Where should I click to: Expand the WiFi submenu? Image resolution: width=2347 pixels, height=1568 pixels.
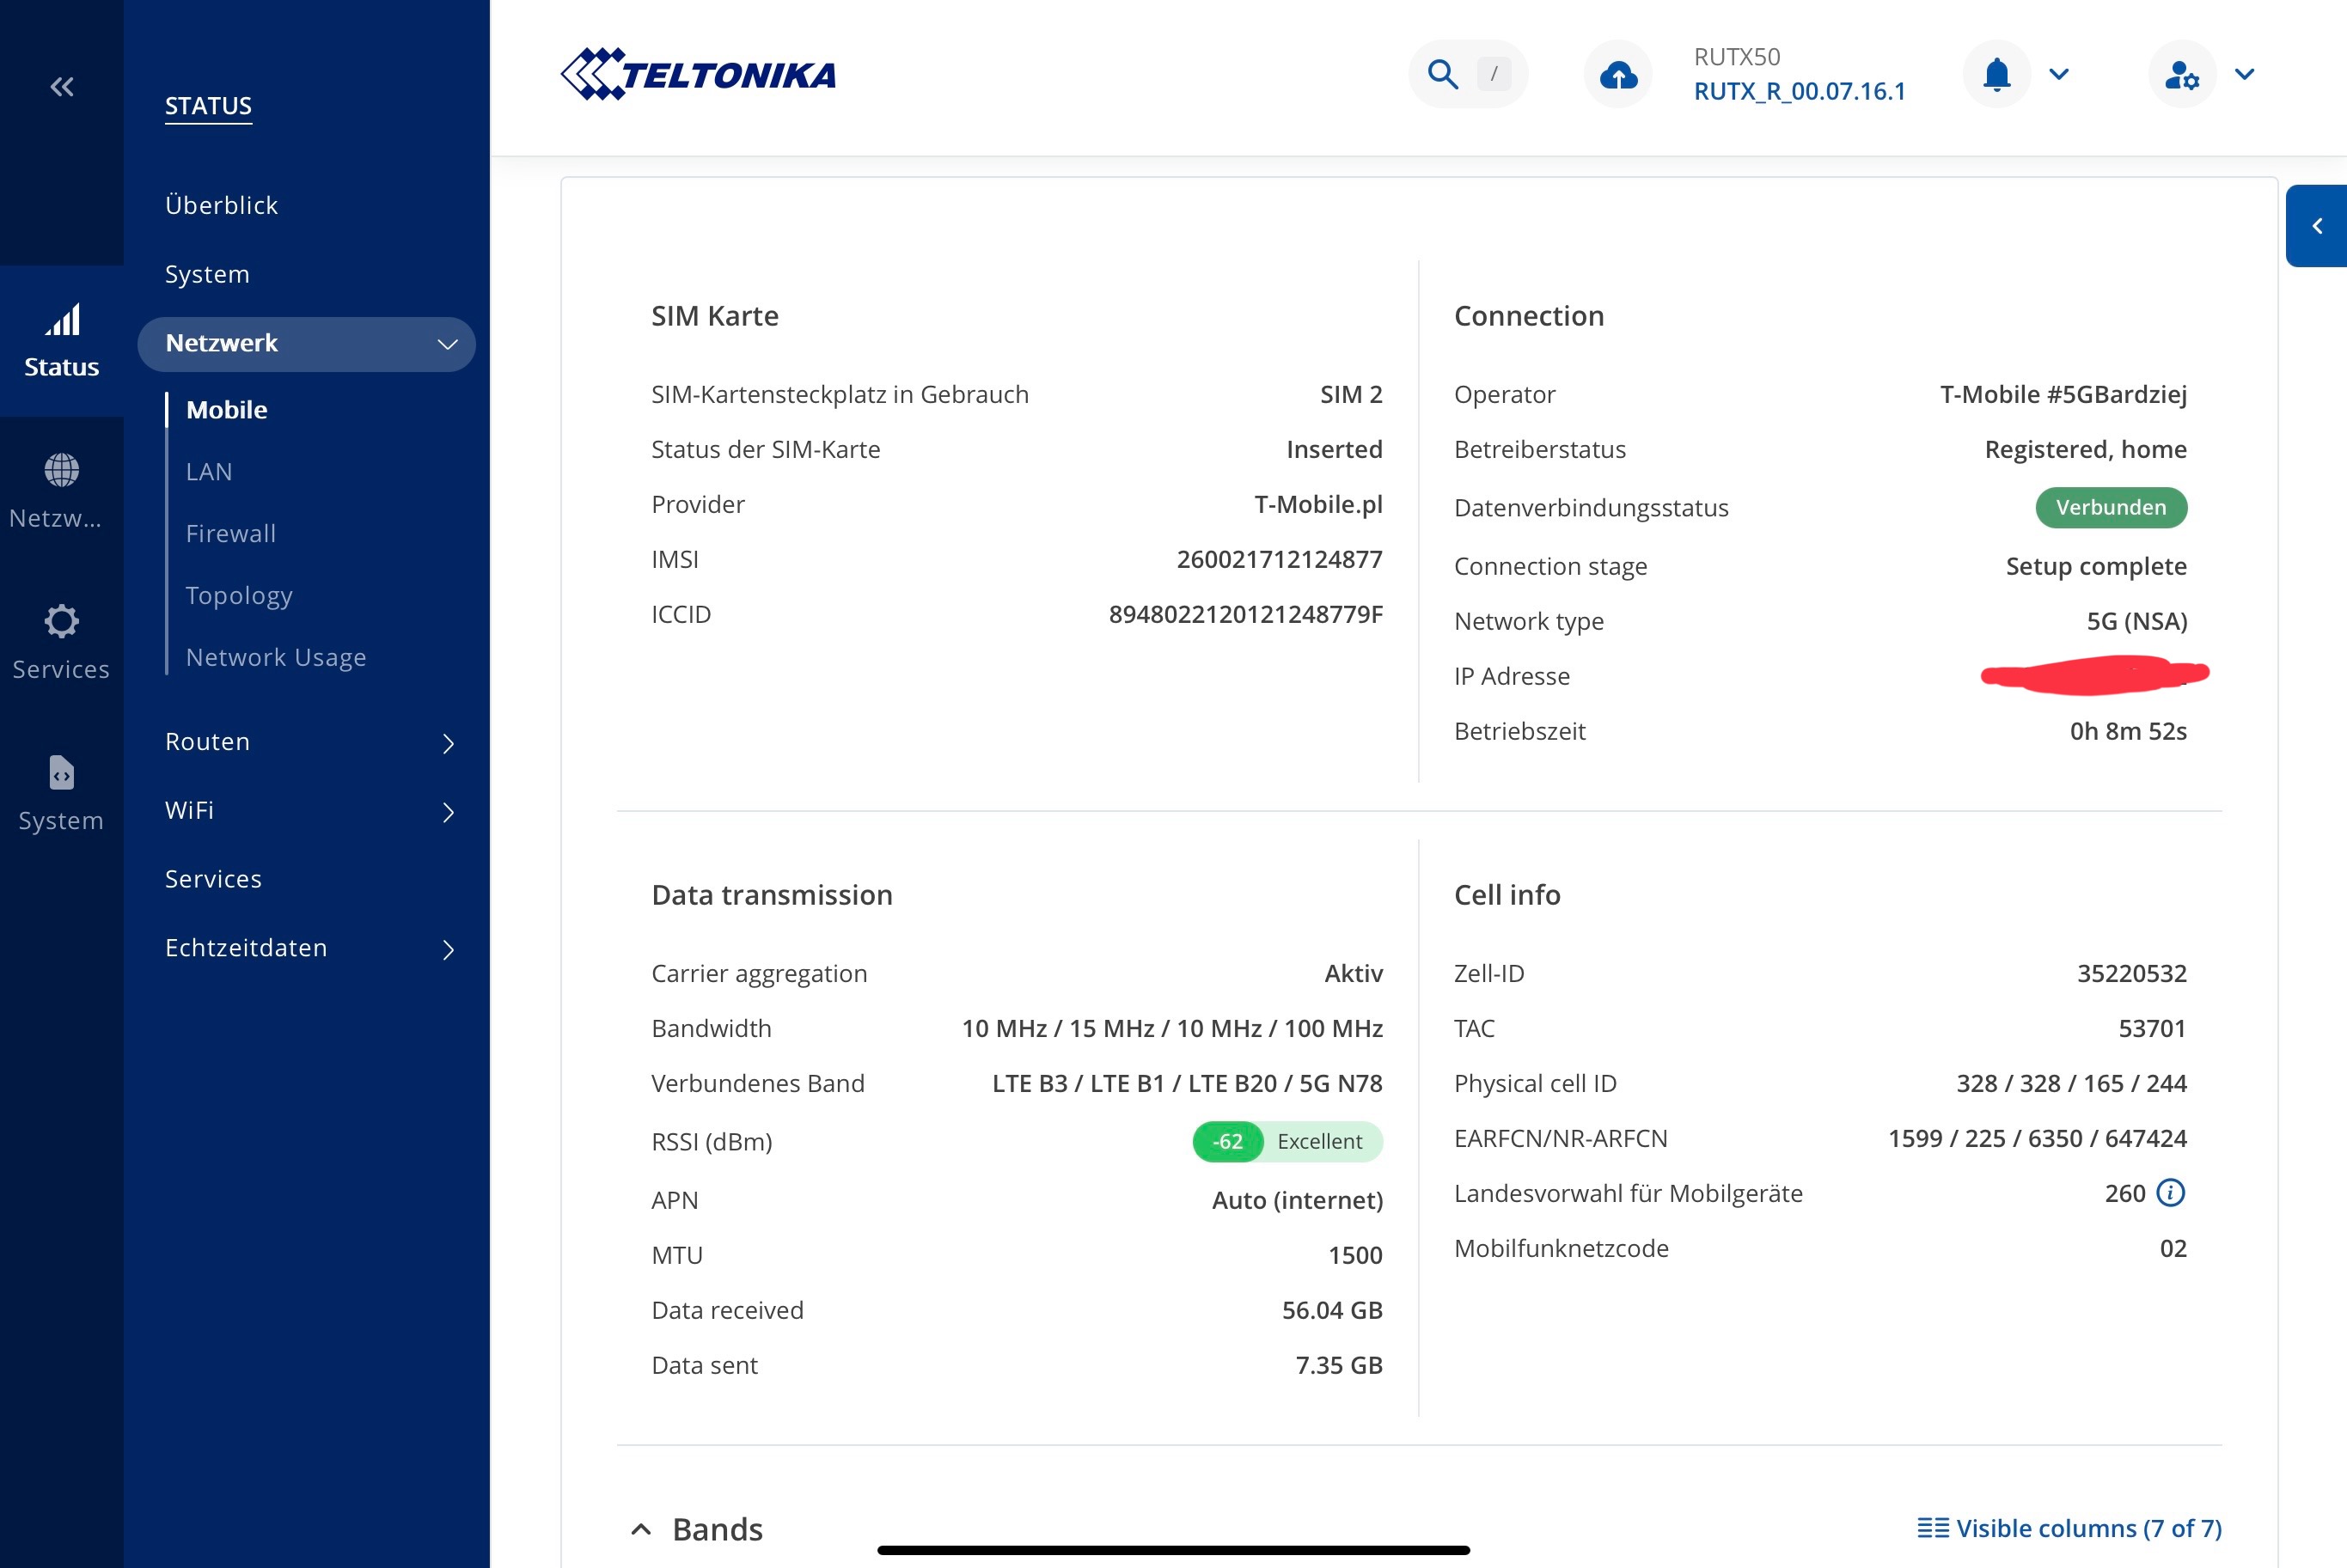coord(447,812)
